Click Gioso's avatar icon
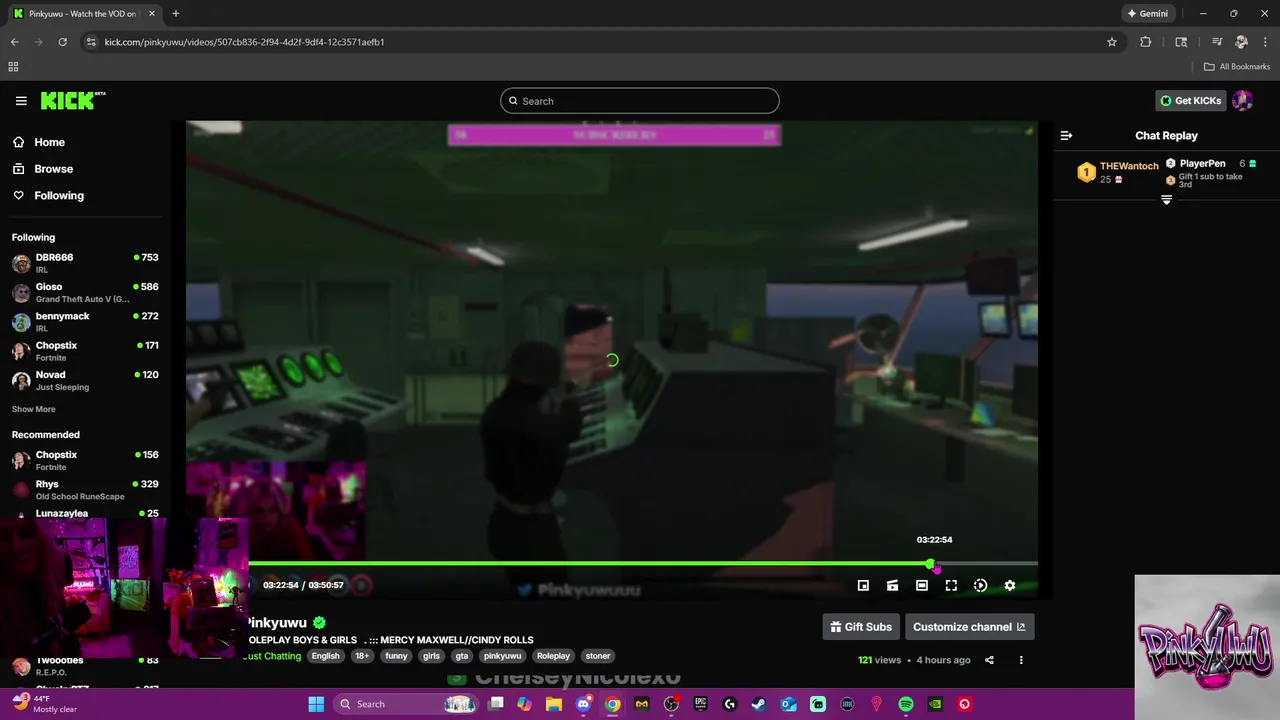Viewport: 1280px width, 720px height. coord(21,293)
